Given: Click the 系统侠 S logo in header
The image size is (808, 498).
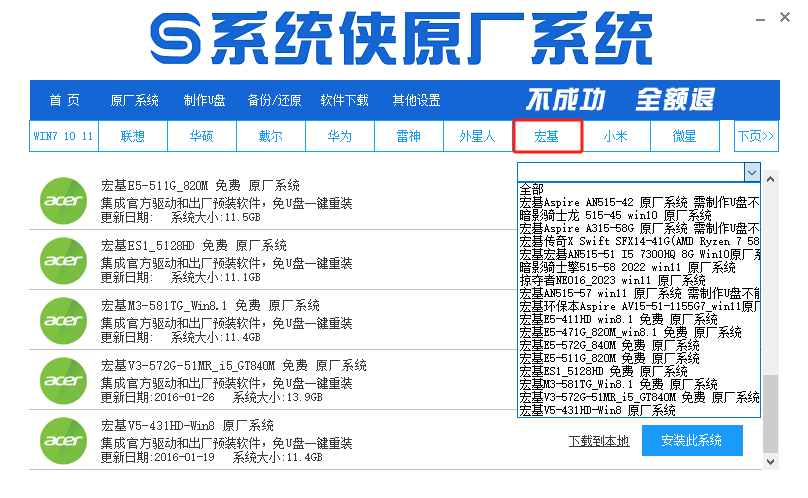Looking at the screenshot, I should tap(175, 39).
